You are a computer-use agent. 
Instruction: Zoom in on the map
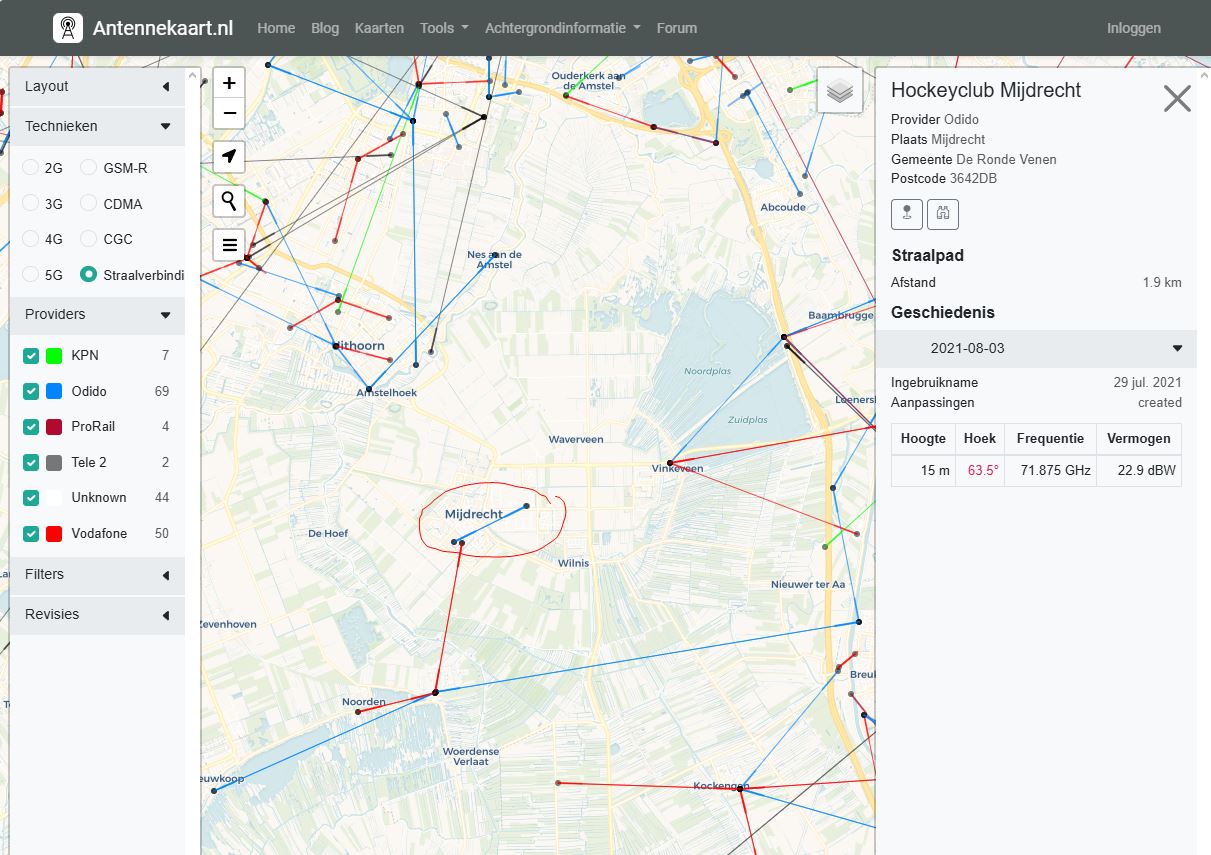tap(229, 83)
